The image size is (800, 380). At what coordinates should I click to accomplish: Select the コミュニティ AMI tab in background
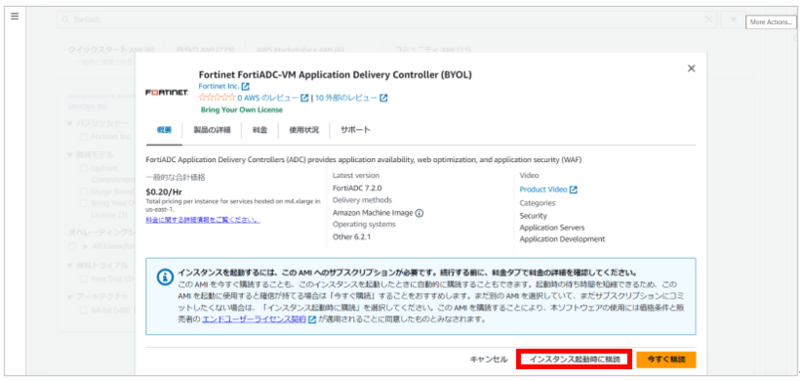pos(433,49)
